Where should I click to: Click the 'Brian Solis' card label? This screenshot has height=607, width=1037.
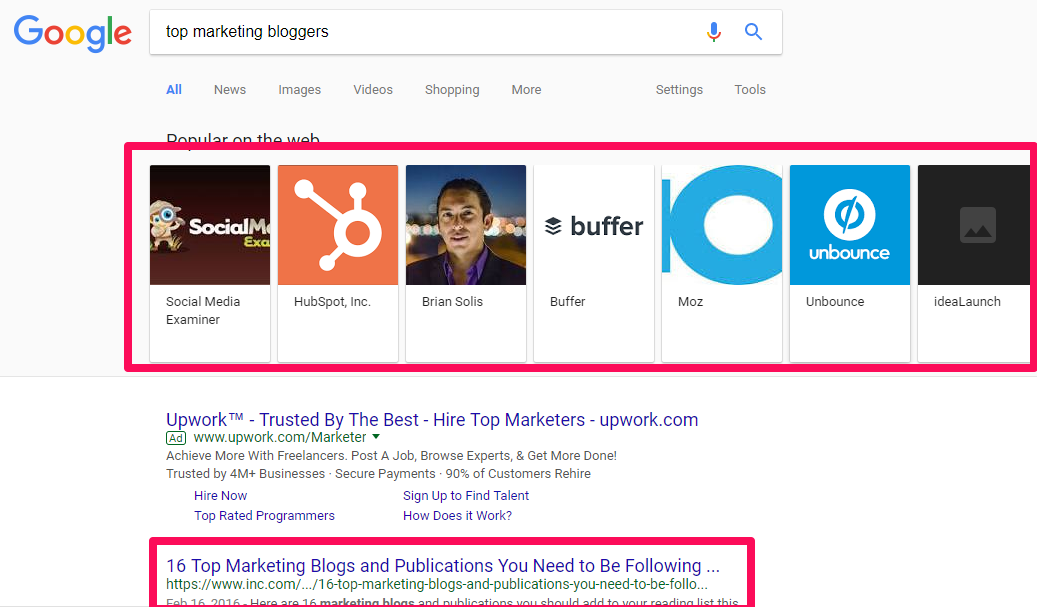coord(452,302)
